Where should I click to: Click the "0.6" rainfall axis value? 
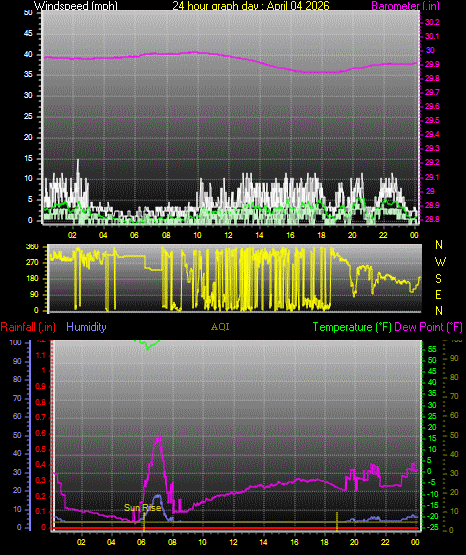(x=41, y=433)
